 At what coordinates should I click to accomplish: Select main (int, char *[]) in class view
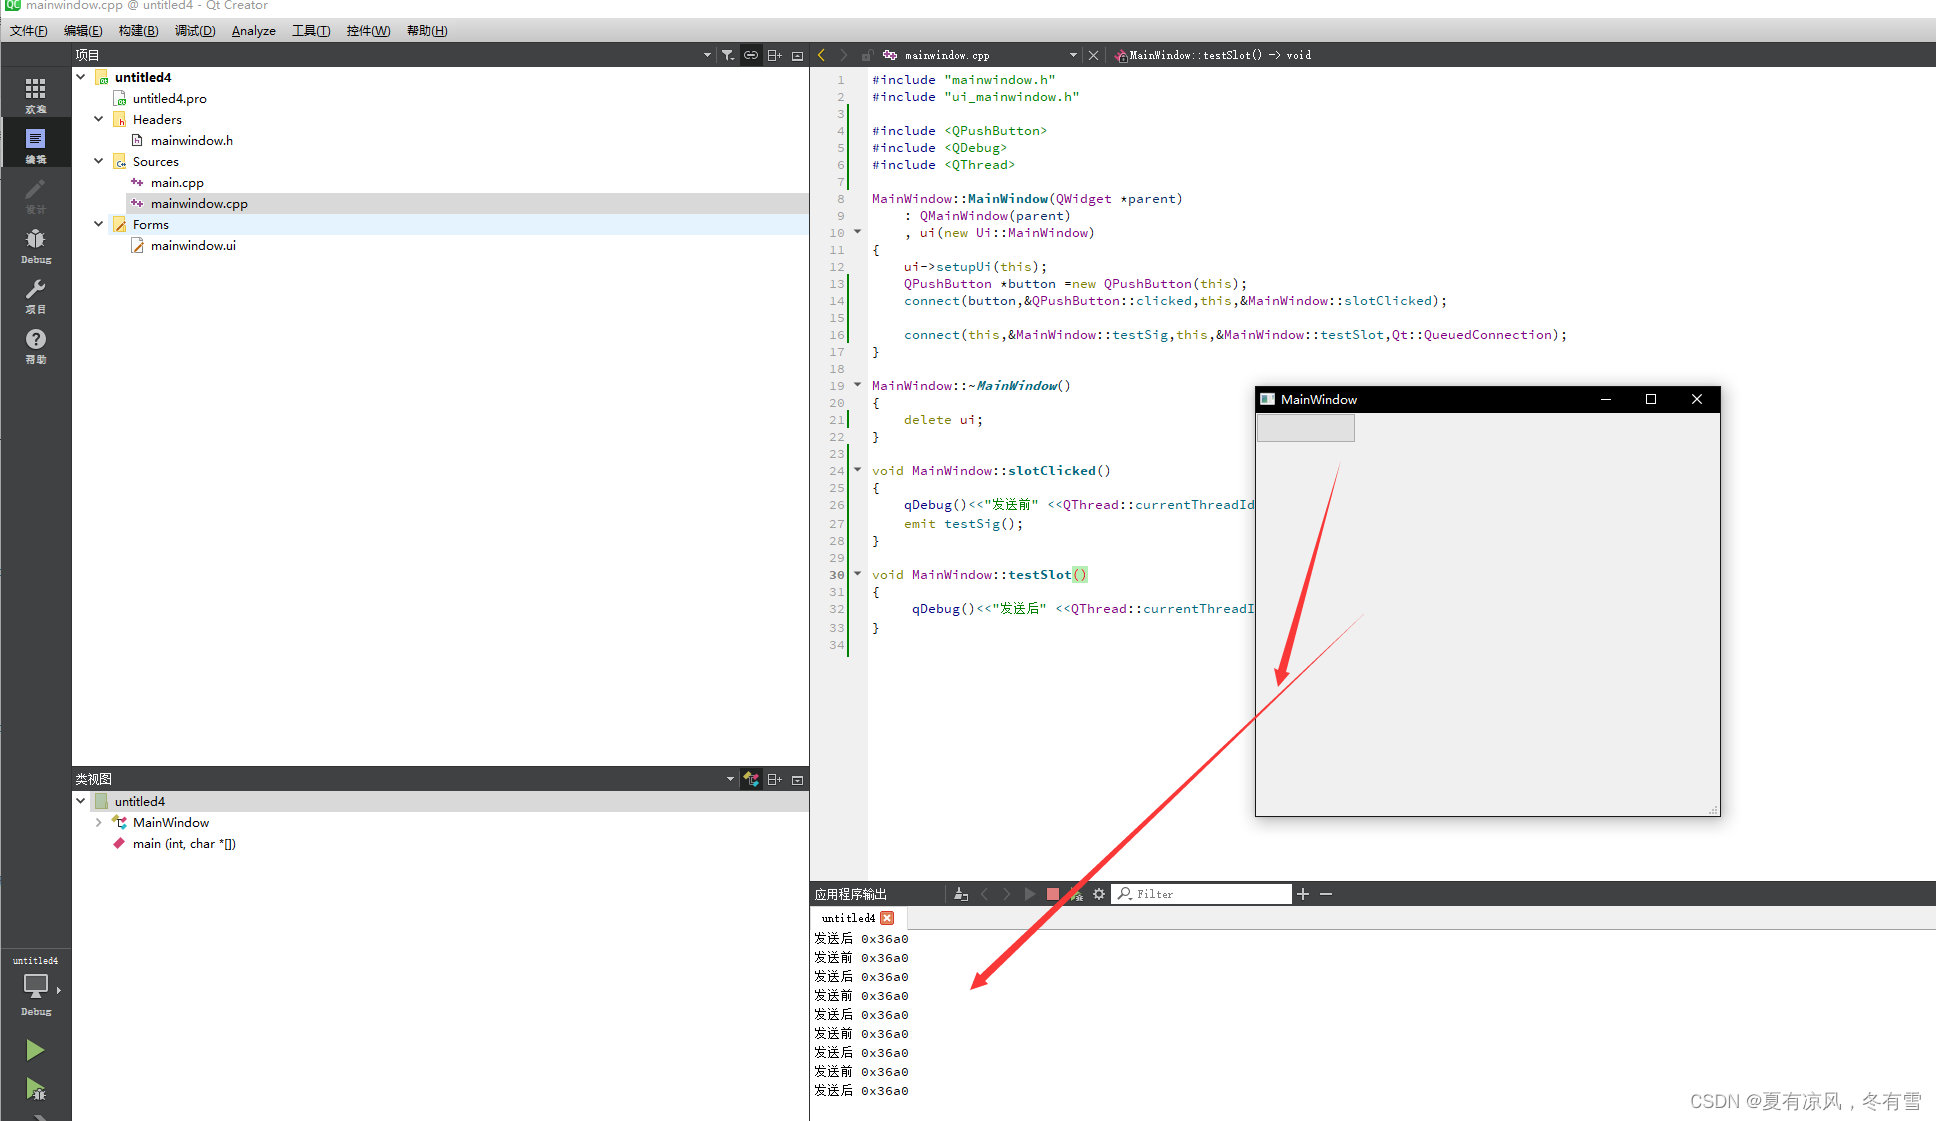coord(184,843)
